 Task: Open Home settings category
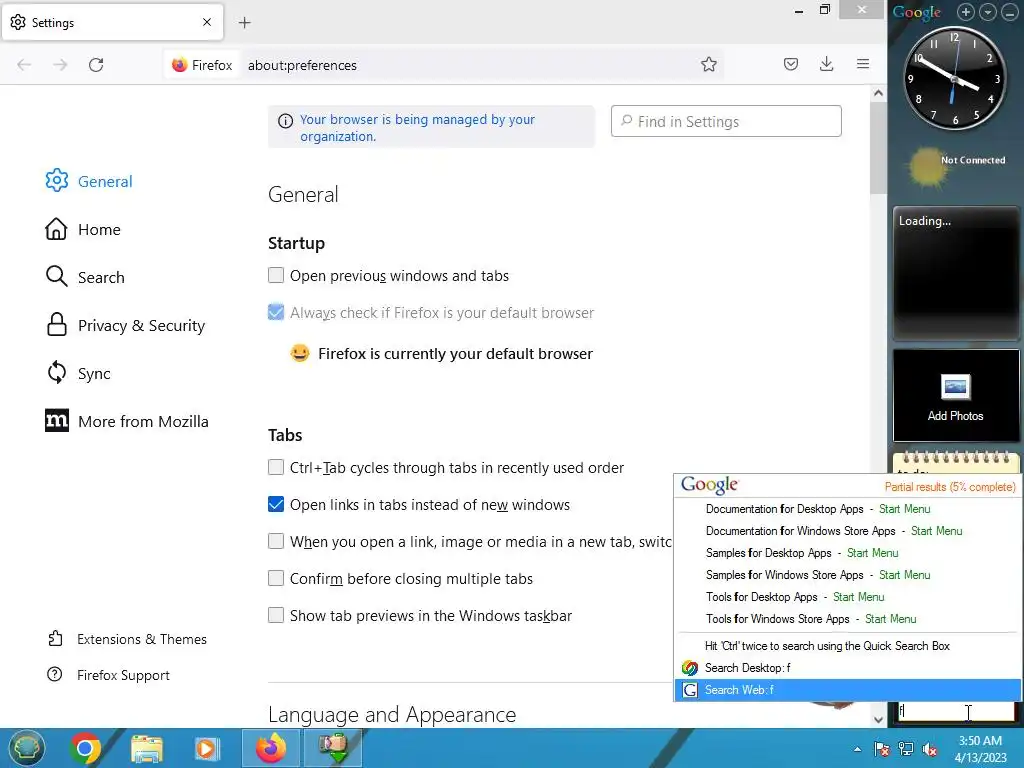(x=83, y=229)
